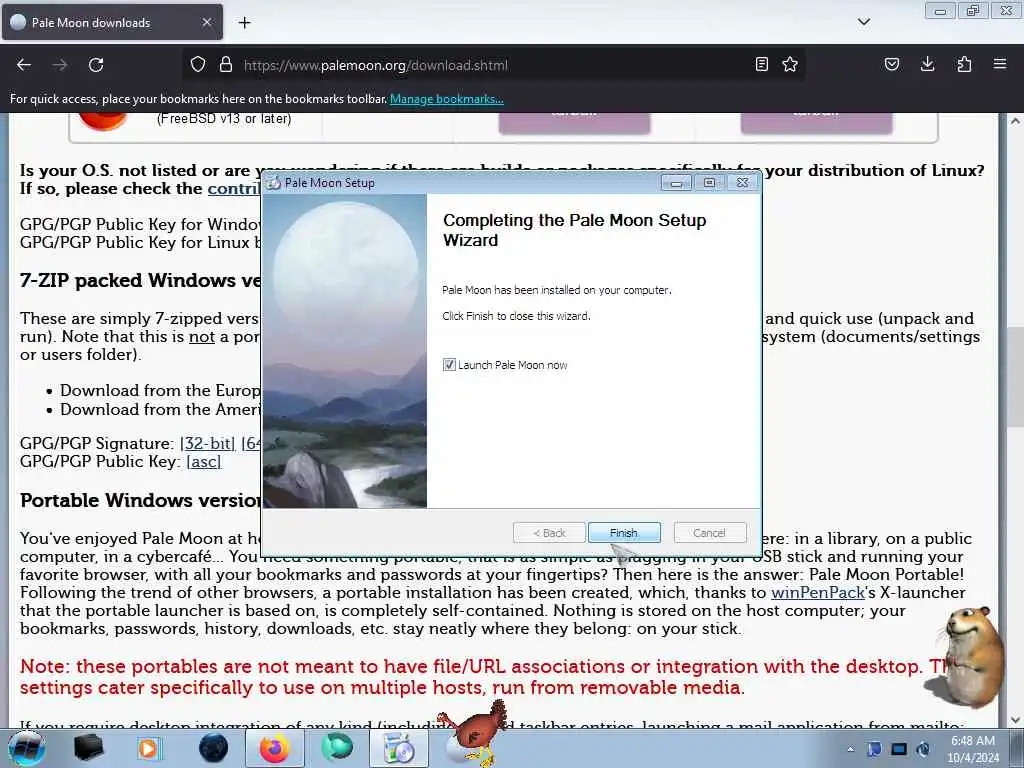Open the Manage bookmarks link
Viewport: 1024px width, 768px height.
447,99
